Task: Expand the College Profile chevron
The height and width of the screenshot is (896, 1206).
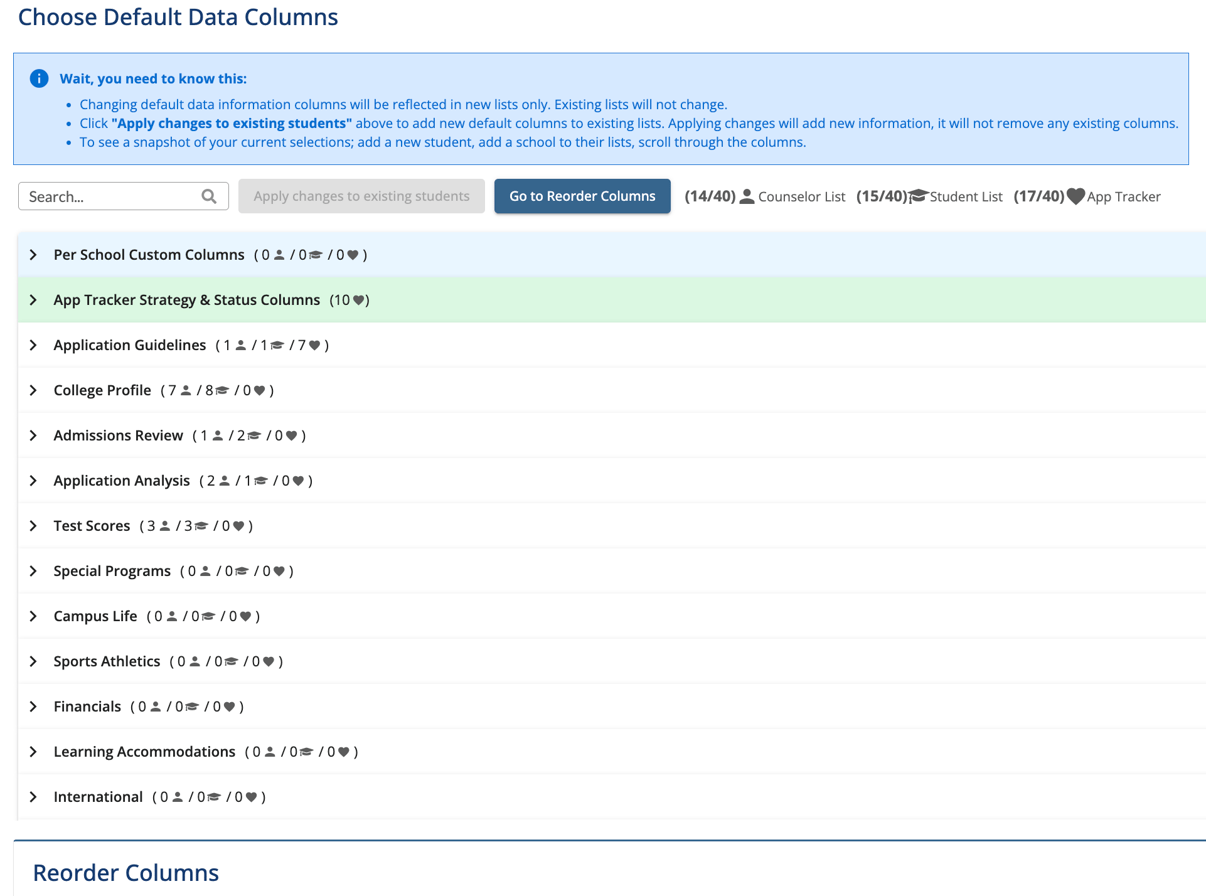Action: 33,390
